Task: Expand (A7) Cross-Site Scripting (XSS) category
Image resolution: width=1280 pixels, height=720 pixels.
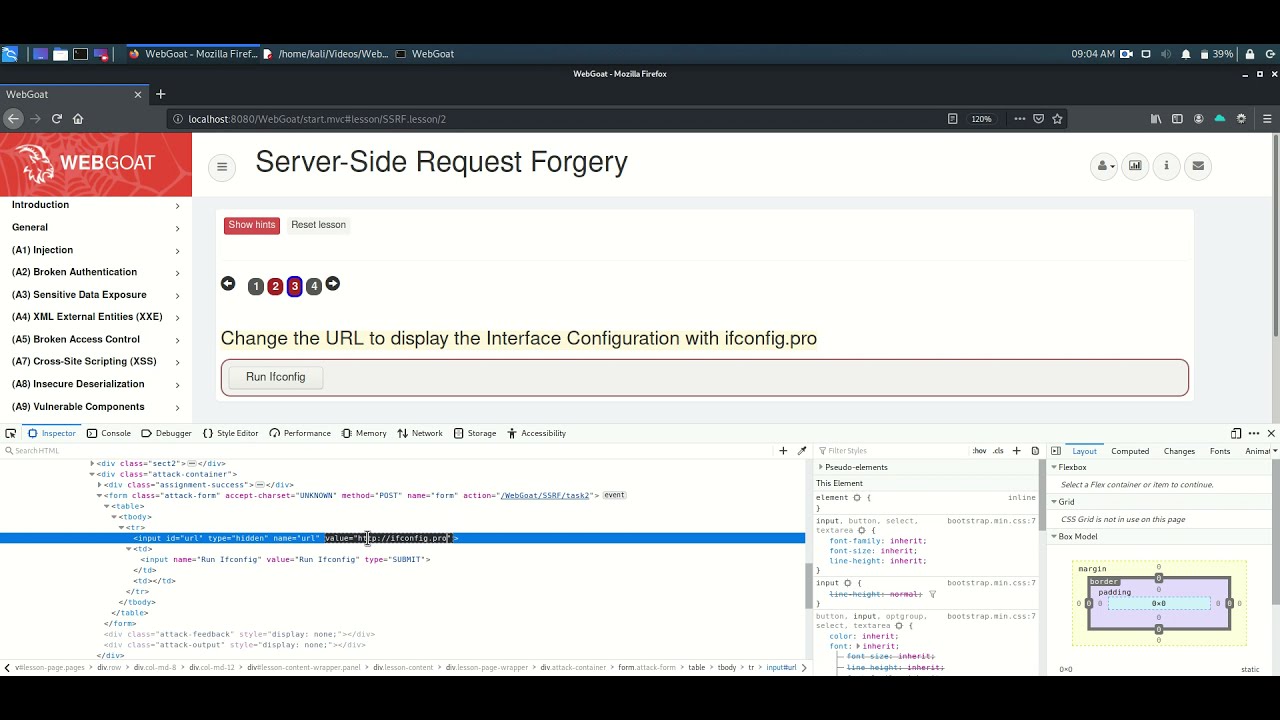Action: (96, 361)
